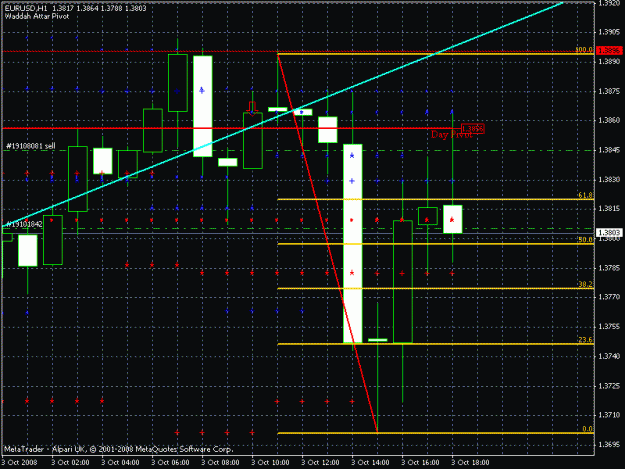This screenshot has height=469, width=625.
Task: Click the 3 Oct 04:00 time label
Action: click(x=120, y=463)
